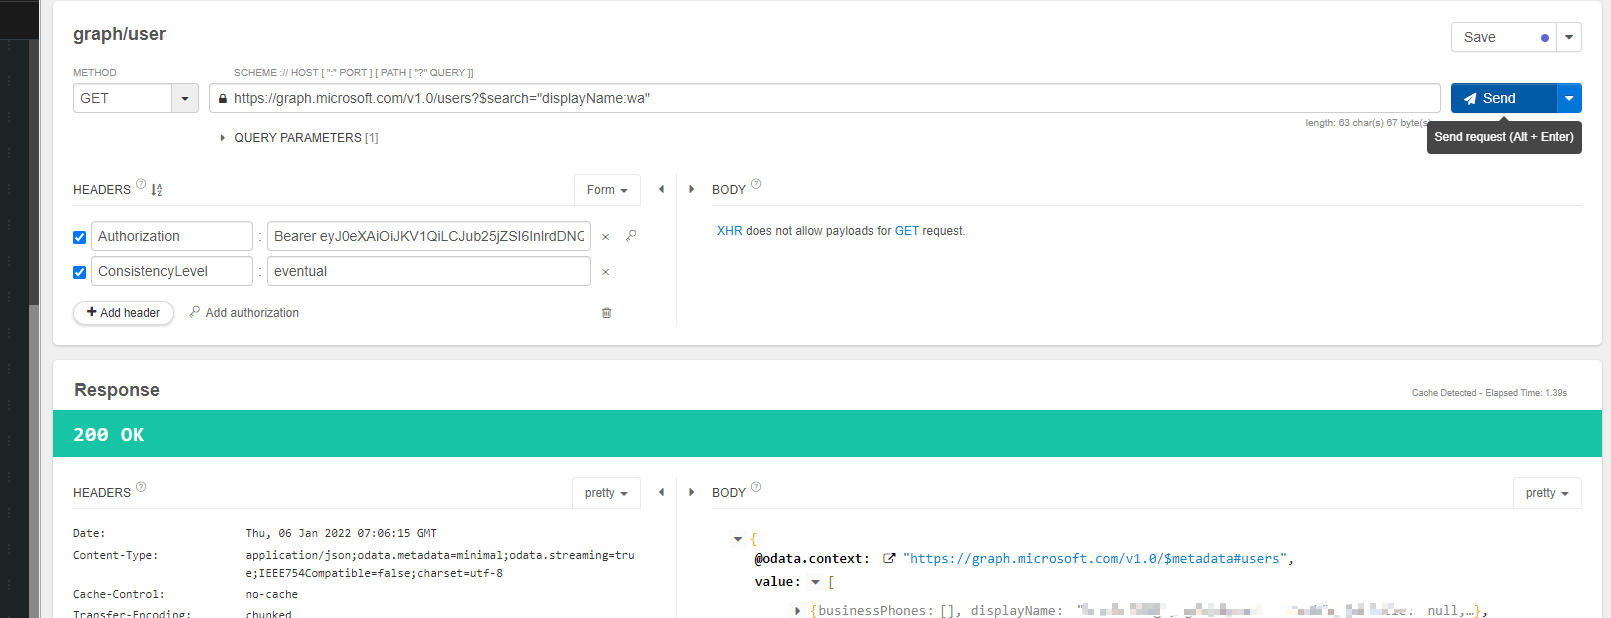Click the Add authorization link
The width and height of the screenshot is (1611, 618).
tap(244, 313)
